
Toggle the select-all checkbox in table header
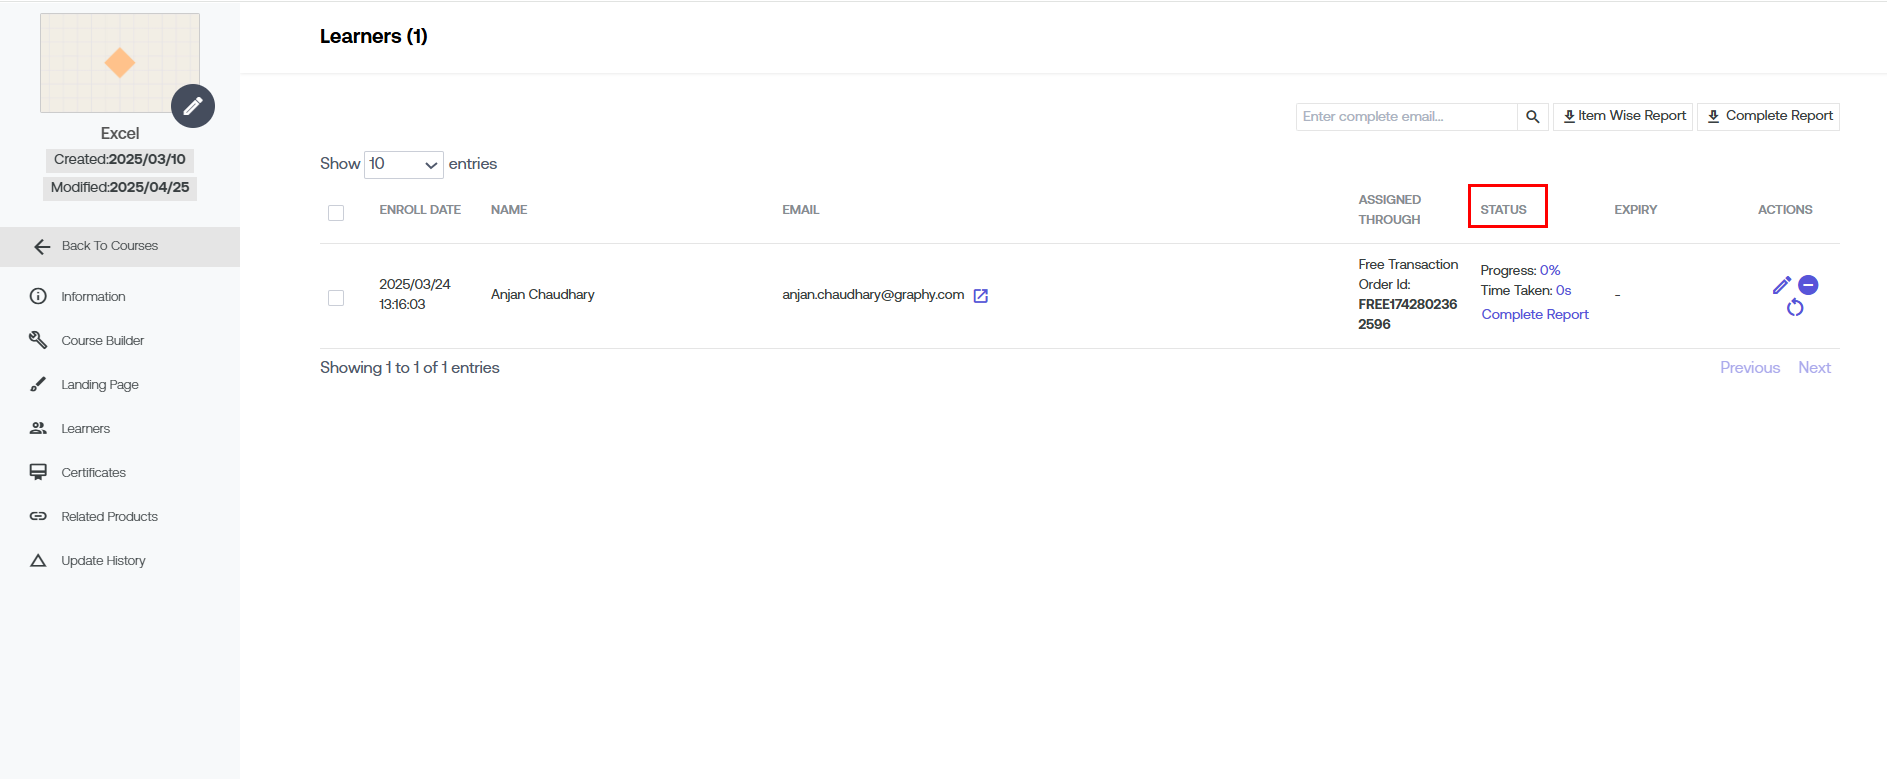click(x=336, y=213)
